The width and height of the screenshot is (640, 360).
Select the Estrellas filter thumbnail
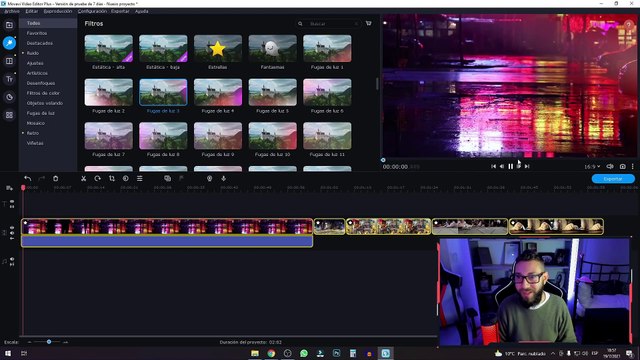(x=218, y=49)
